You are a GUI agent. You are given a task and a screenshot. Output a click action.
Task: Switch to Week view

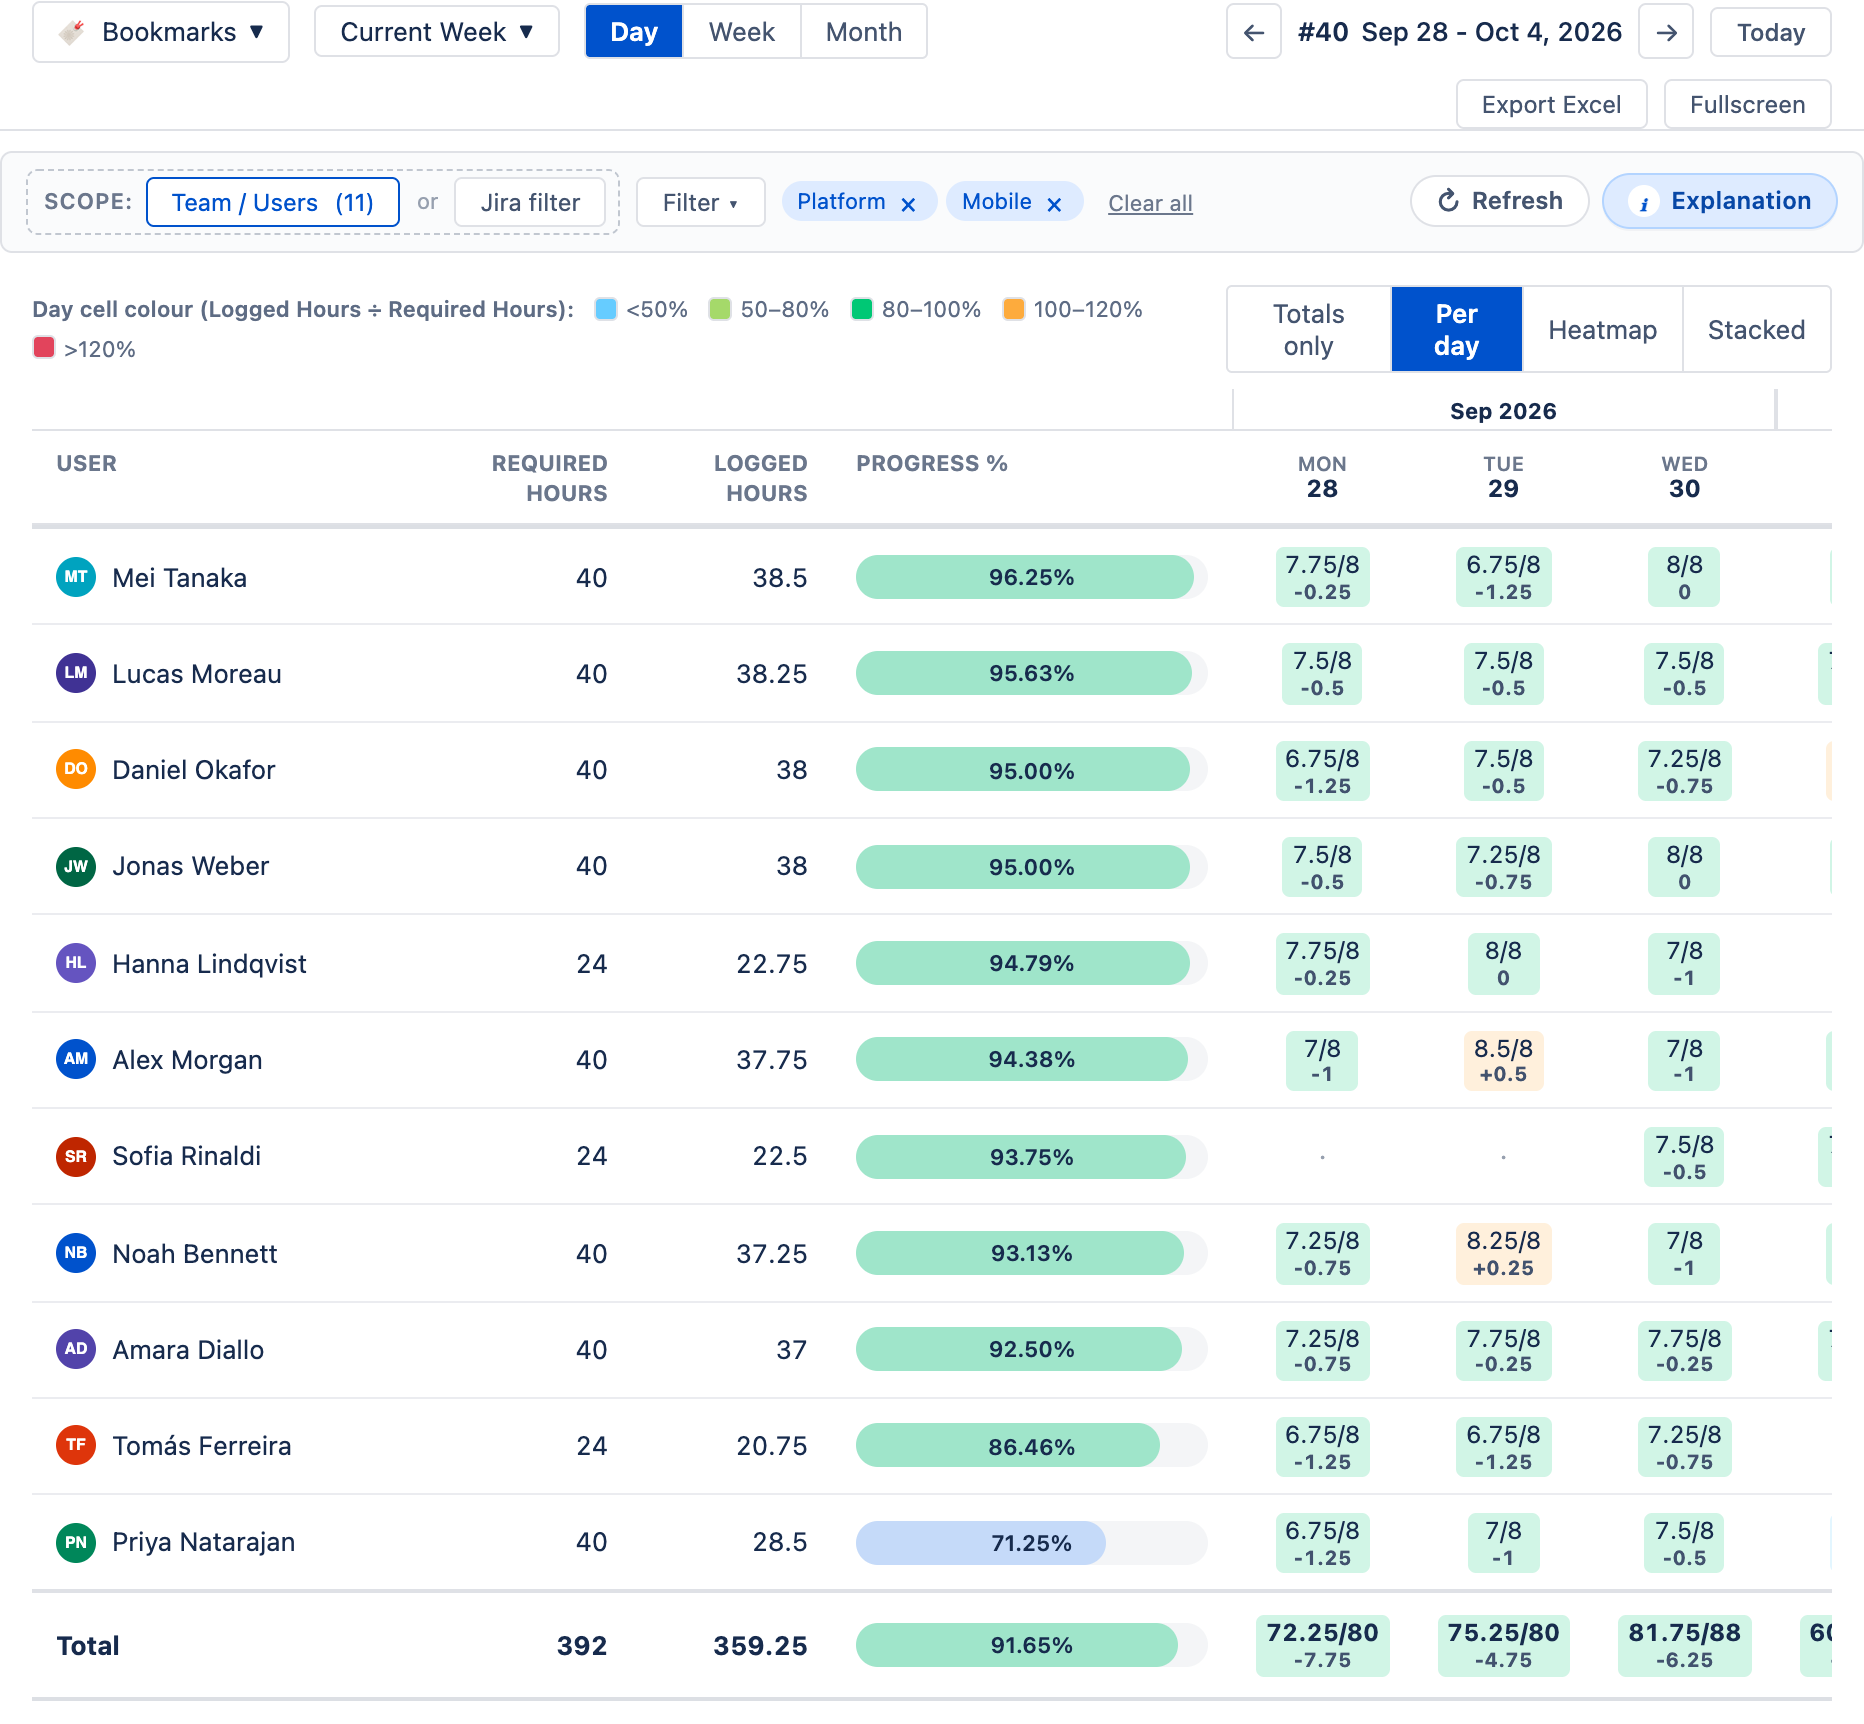[742, 32]
